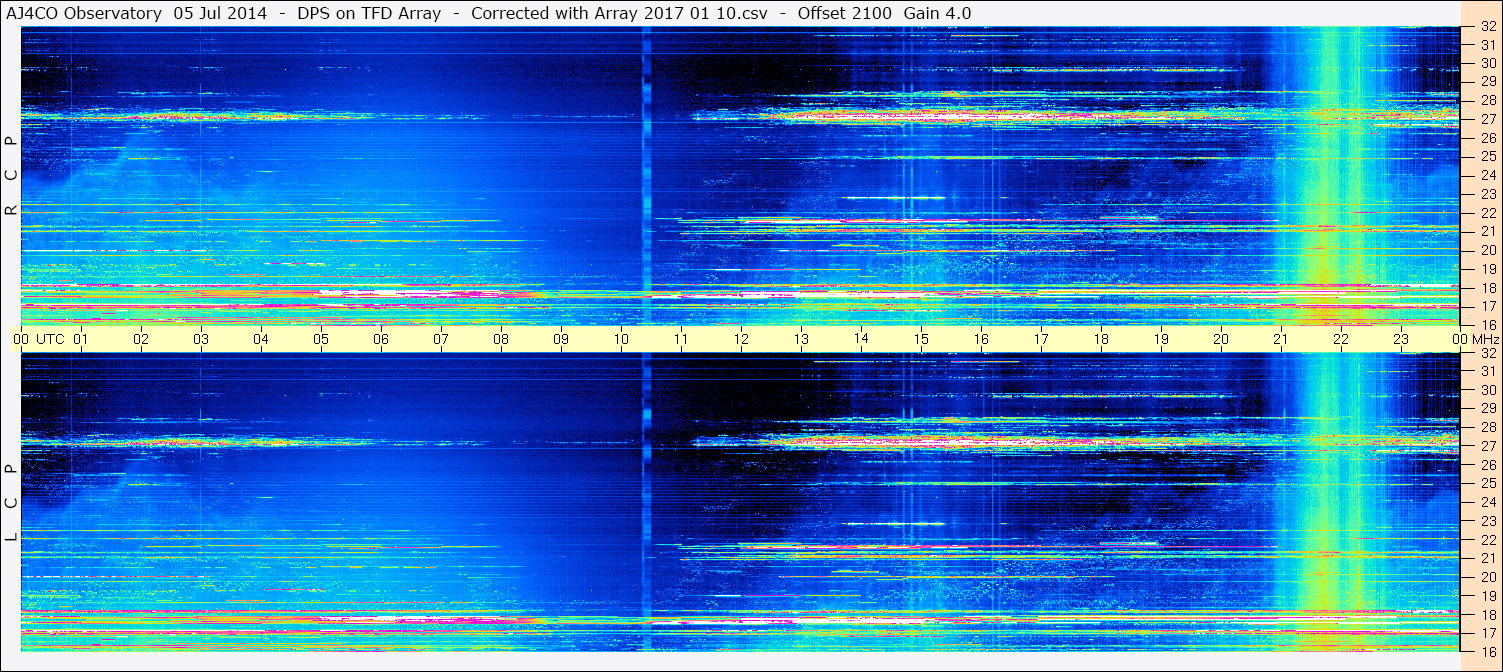Select the 16 hour mark on time axis
1503x672 pixels.
click(x=981, y=339)
